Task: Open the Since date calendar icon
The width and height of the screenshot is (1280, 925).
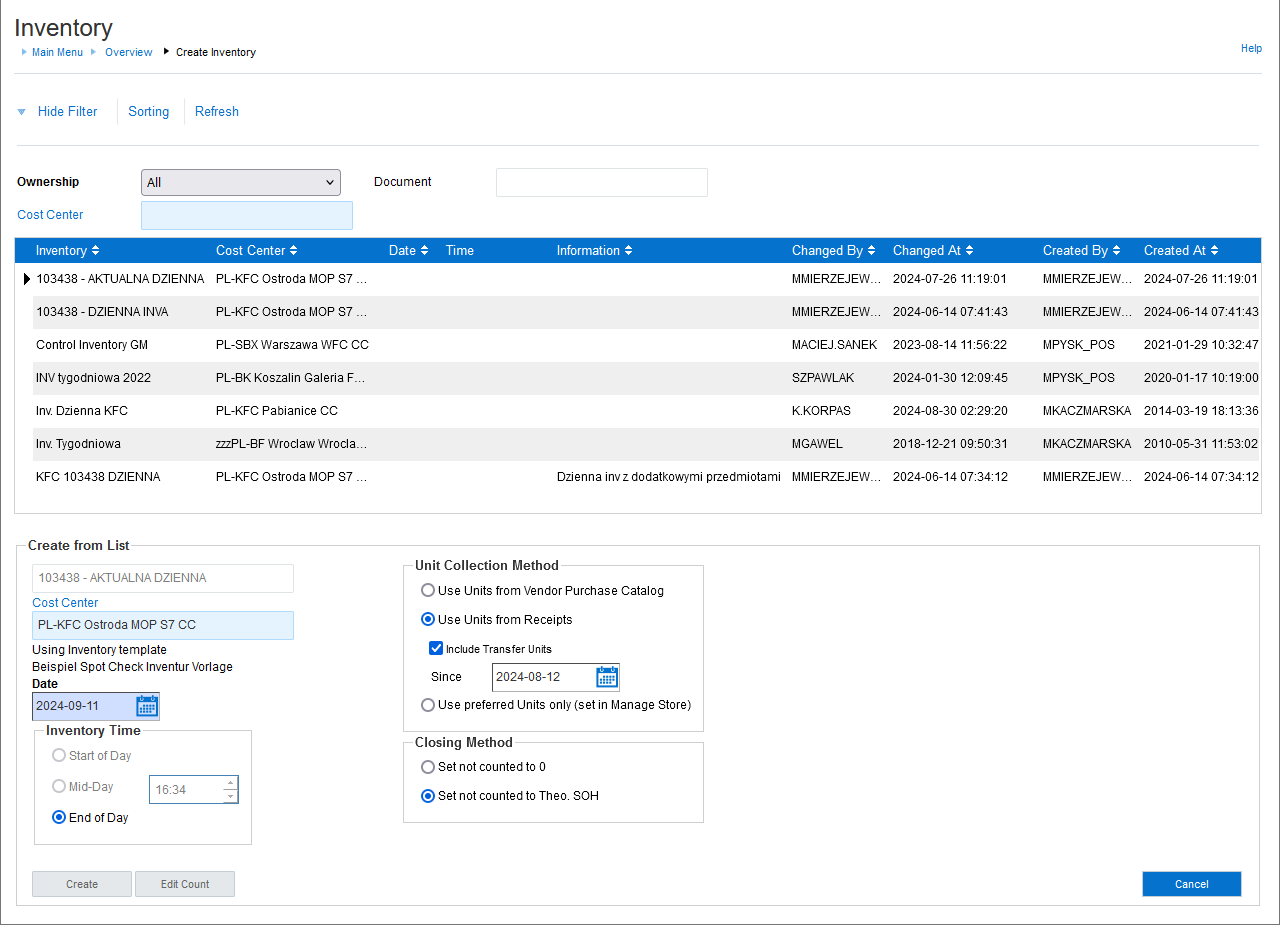Action: point(607,677)
